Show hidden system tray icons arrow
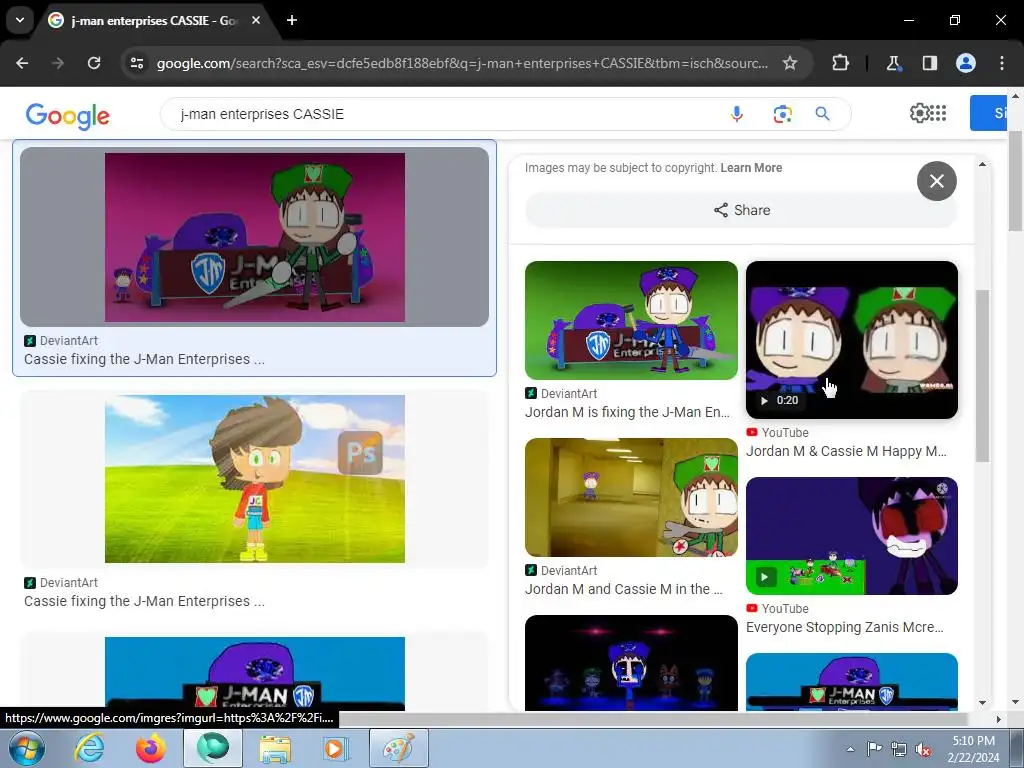 click(x=850, y=749)
